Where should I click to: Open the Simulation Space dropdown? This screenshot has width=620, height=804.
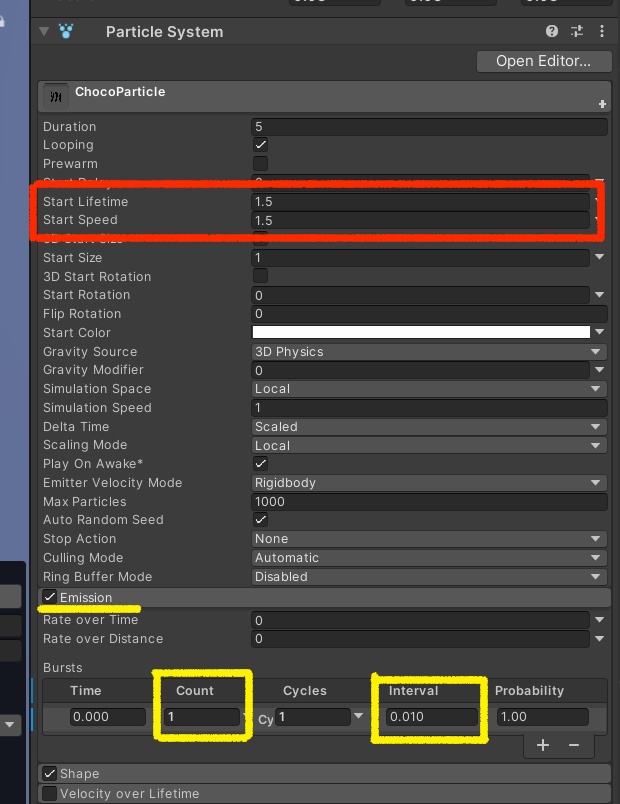(429, 389)
